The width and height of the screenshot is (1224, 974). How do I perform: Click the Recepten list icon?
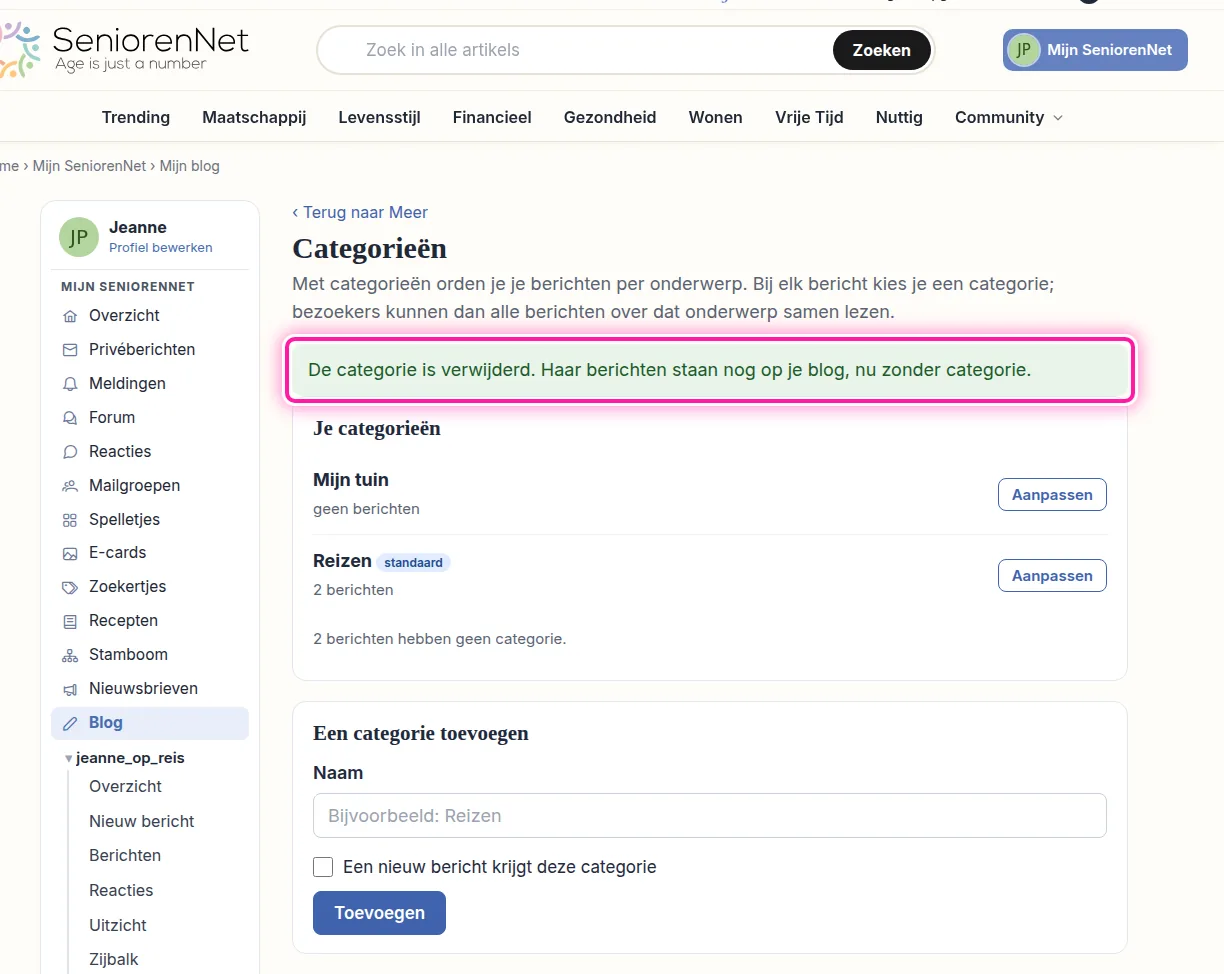coord(70,621)
